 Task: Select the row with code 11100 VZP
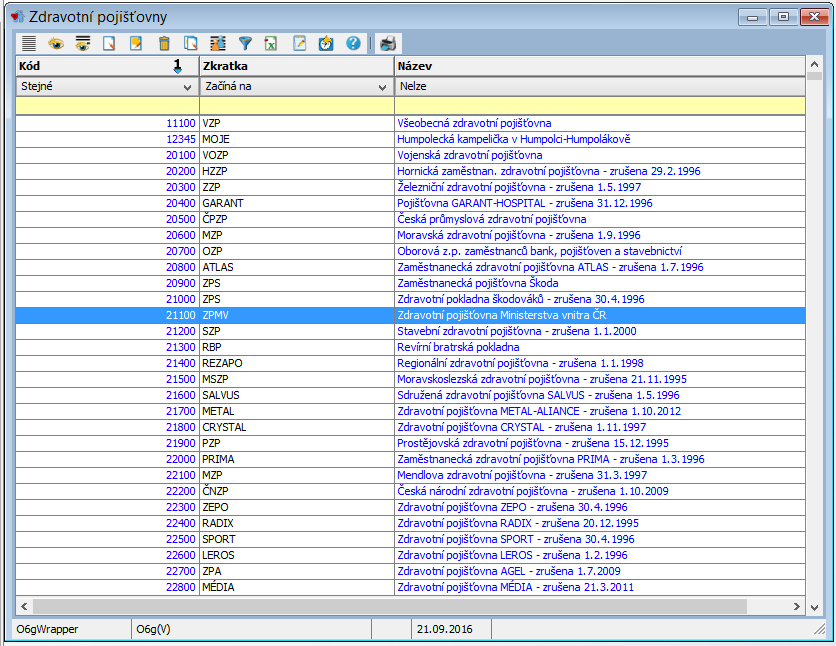[x=300, y=123]
